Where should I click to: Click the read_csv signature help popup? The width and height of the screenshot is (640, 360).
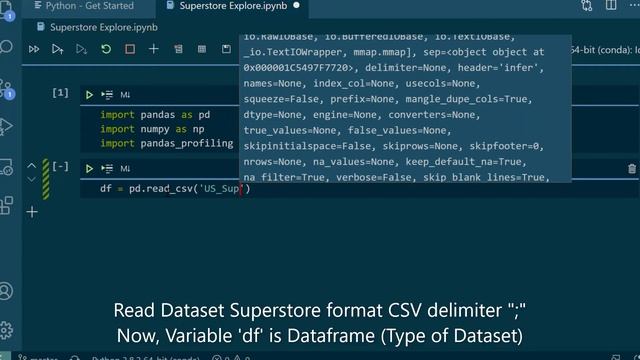(x=405, y=109)
